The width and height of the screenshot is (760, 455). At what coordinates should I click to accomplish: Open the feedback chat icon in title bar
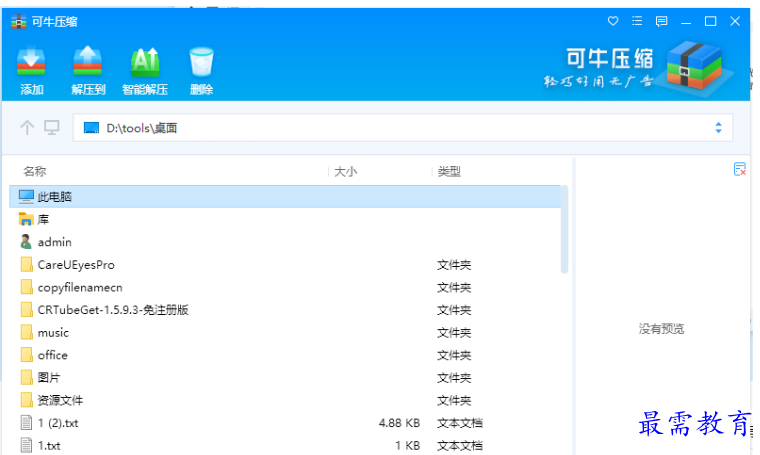tap(661, 21)
